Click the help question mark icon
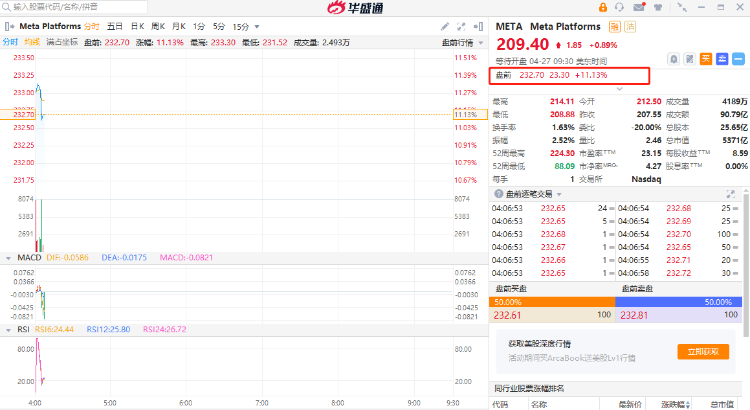 click(x=498, y=194)
